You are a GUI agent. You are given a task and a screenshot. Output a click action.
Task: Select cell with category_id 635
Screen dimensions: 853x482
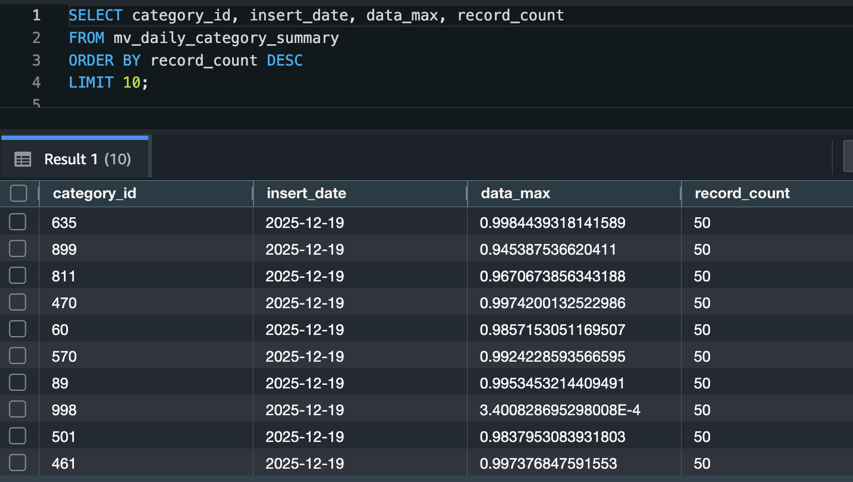[x=146, y=222]
